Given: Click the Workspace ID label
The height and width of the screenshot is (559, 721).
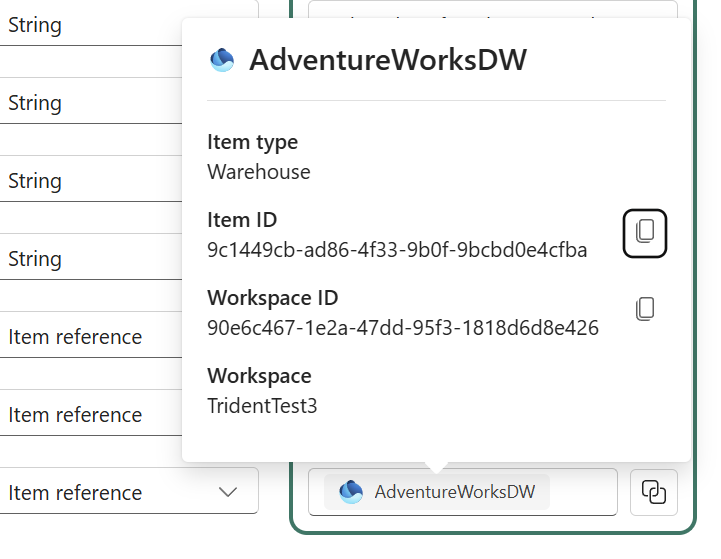Looking at the screenshot, I should [273, 298].
